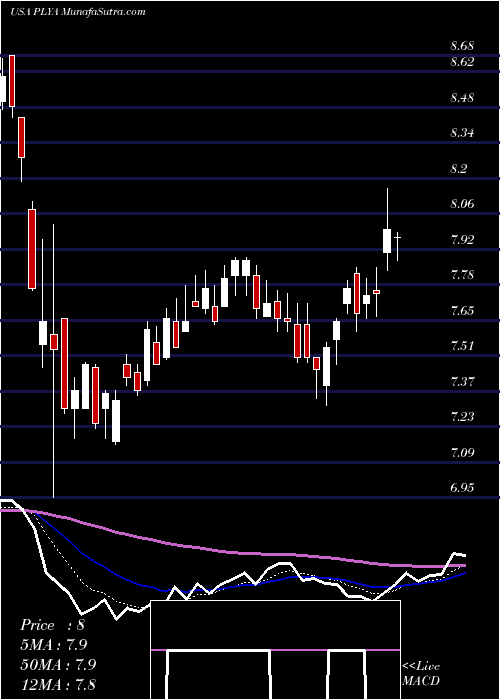Click the '50MA : 7.9' readout
Image resolution: width=500 pixels, height=700 pixels.
[57, 665]
